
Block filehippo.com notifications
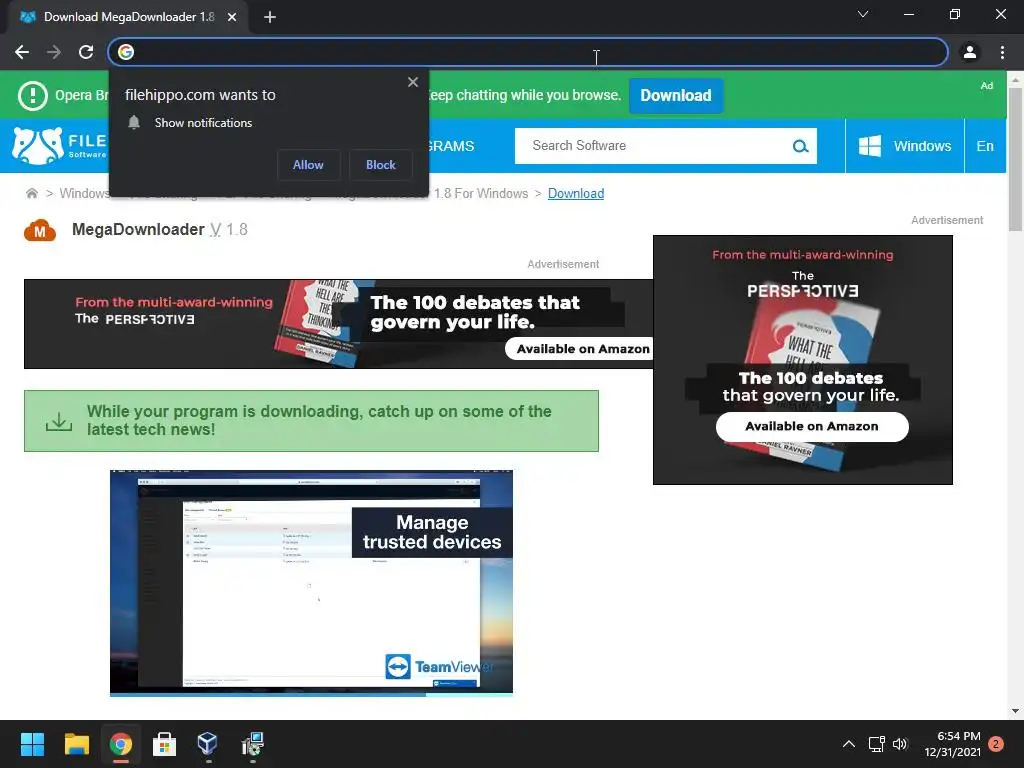point(381,165)
